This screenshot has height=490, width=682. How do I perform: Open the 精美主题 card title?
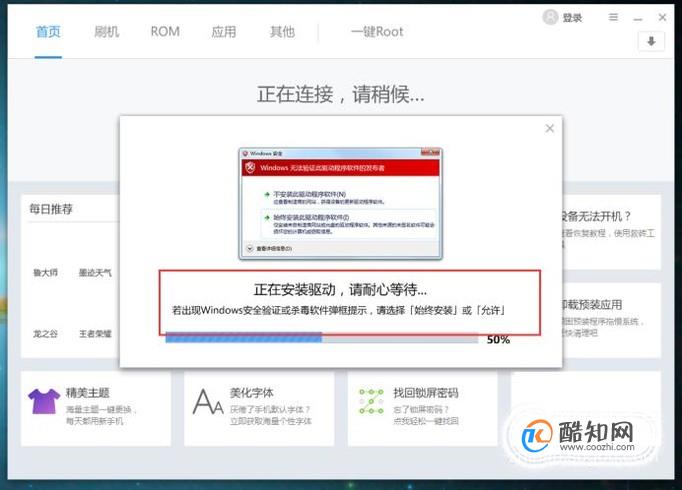[x=87, y=393]
